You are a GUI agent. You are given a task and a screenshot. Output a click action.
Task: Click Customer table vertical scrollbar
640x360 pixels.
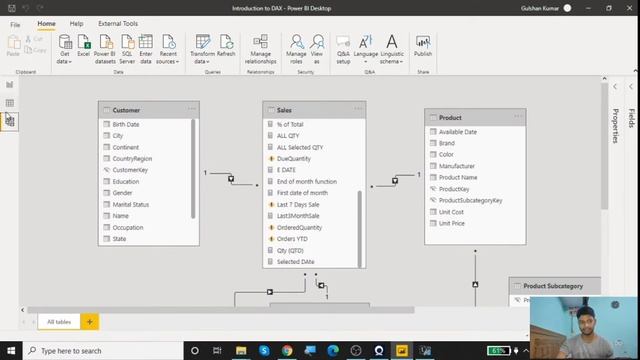click(193, 169)
